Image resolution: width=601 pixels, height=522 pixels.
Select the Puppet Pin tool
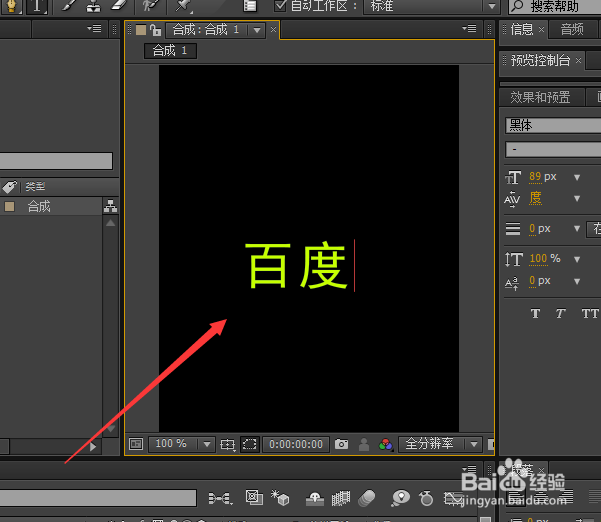click(183, 6)
